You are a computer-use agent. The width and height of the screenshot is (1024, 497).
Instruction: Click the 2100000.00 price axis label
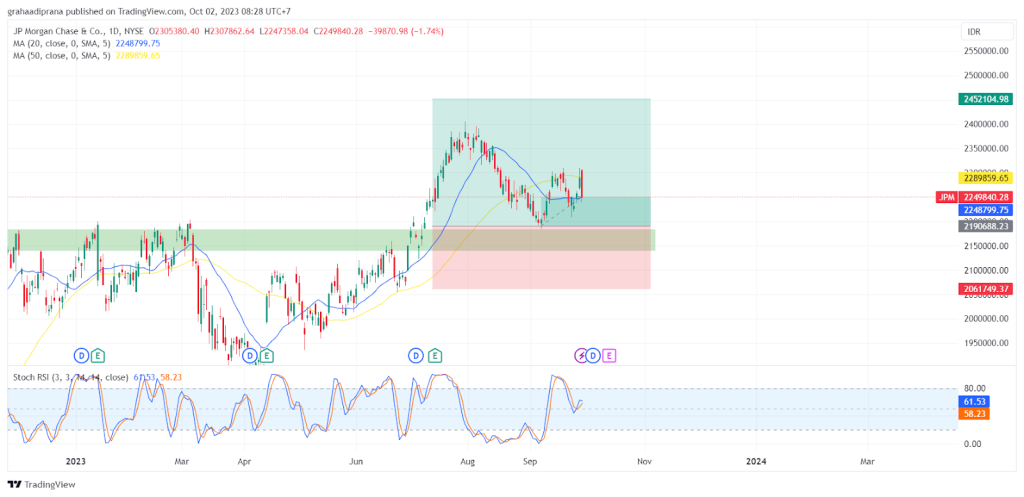tap(985, 270)
